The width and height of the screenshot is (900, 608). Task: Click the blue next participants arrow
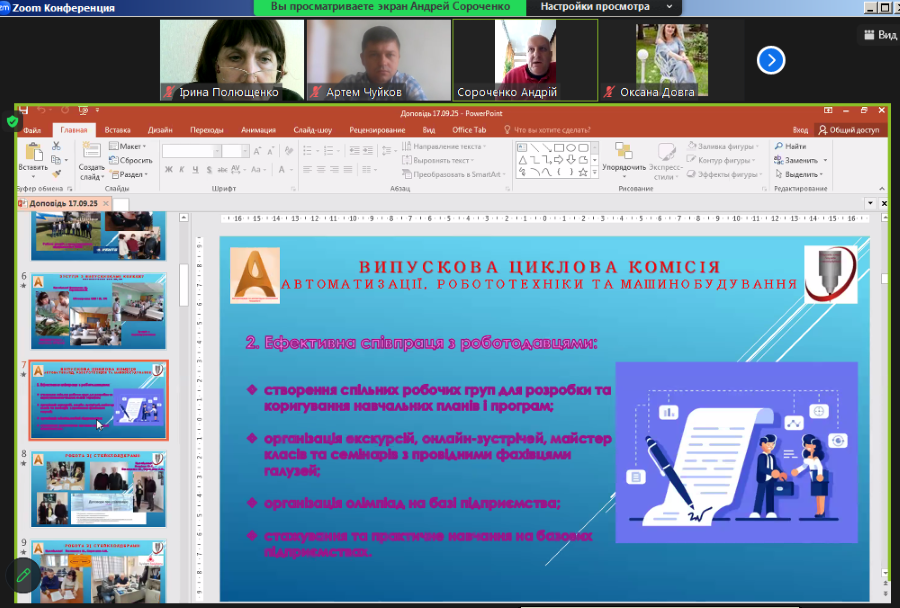pos(770,60)
